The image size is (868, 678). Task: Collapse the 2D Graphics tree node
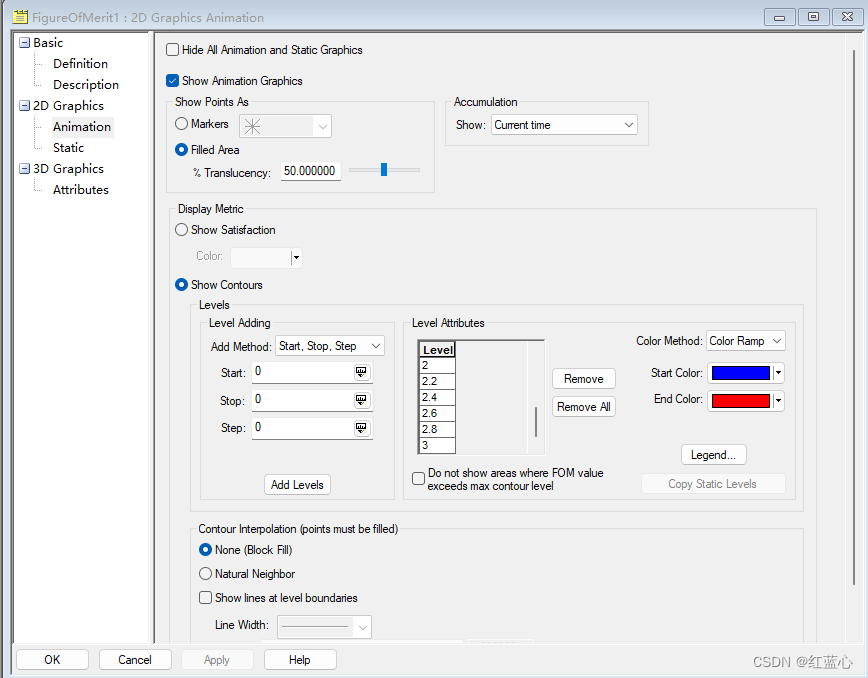(24, 106)
